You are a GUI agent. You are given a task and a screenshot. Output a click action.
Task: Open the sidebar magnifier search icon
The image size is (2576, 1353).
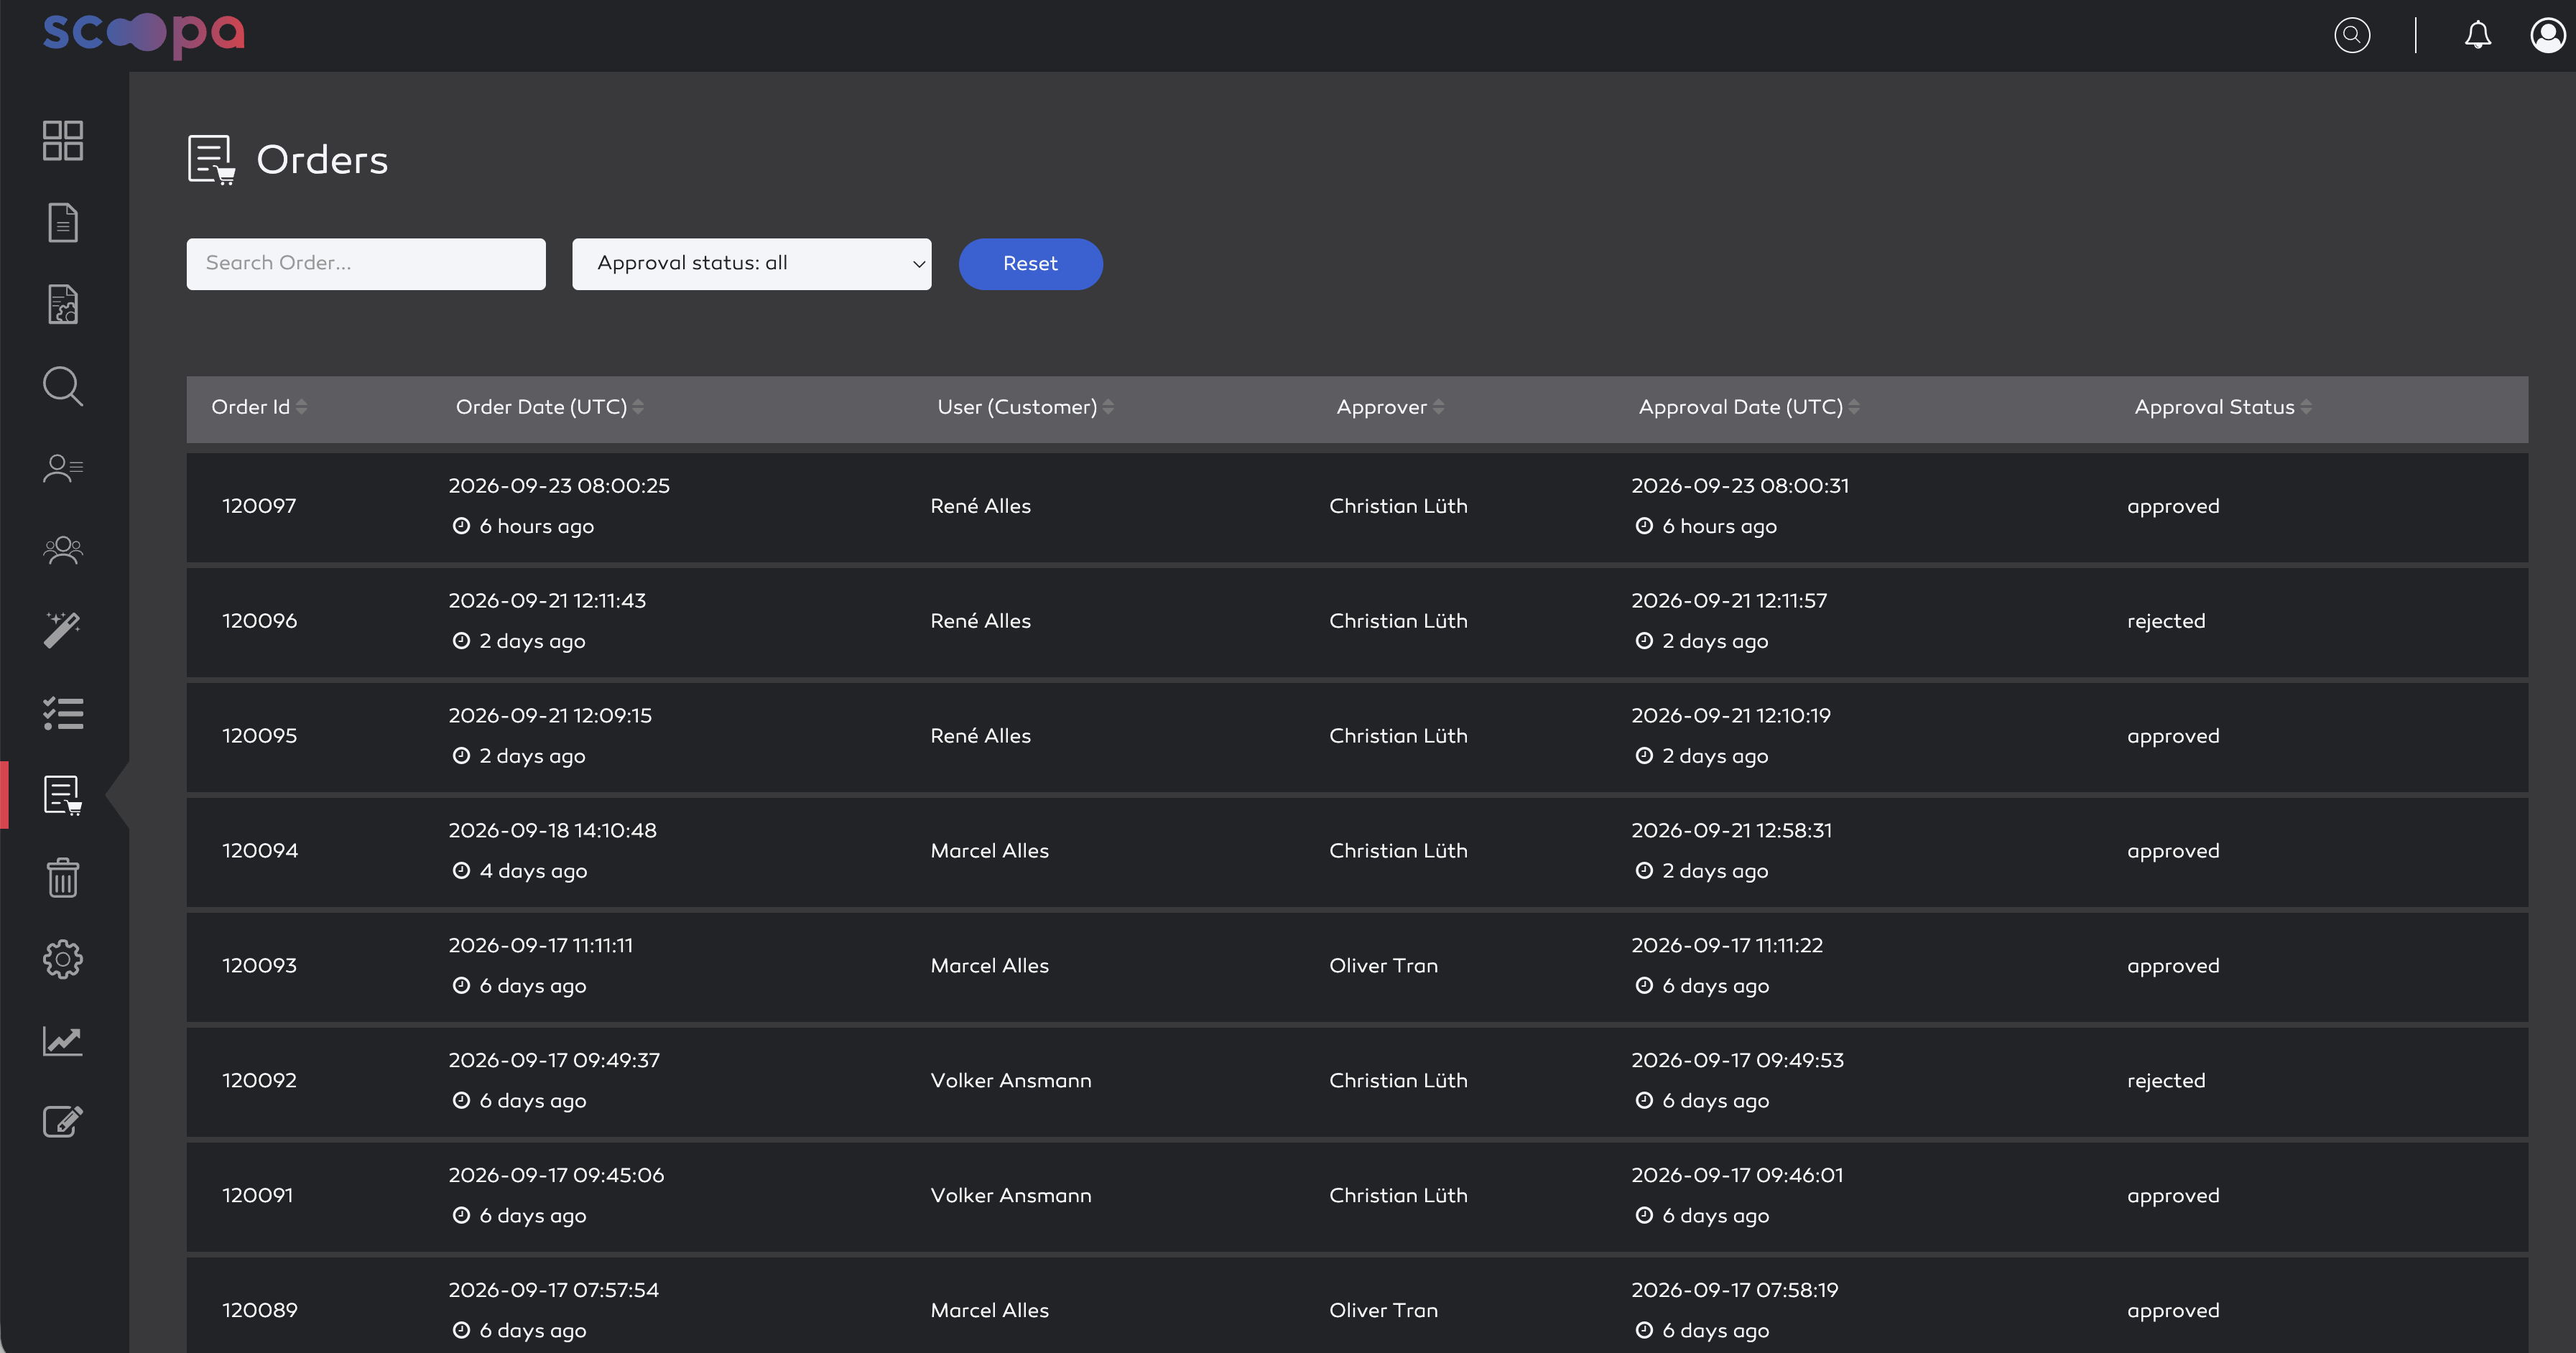63,386
